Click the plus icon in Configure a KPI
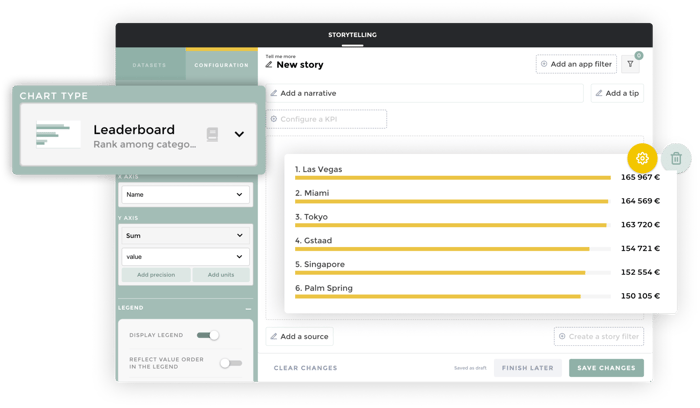Image resolution: width=700 pixels, height=408 pixels. point(274,119)
